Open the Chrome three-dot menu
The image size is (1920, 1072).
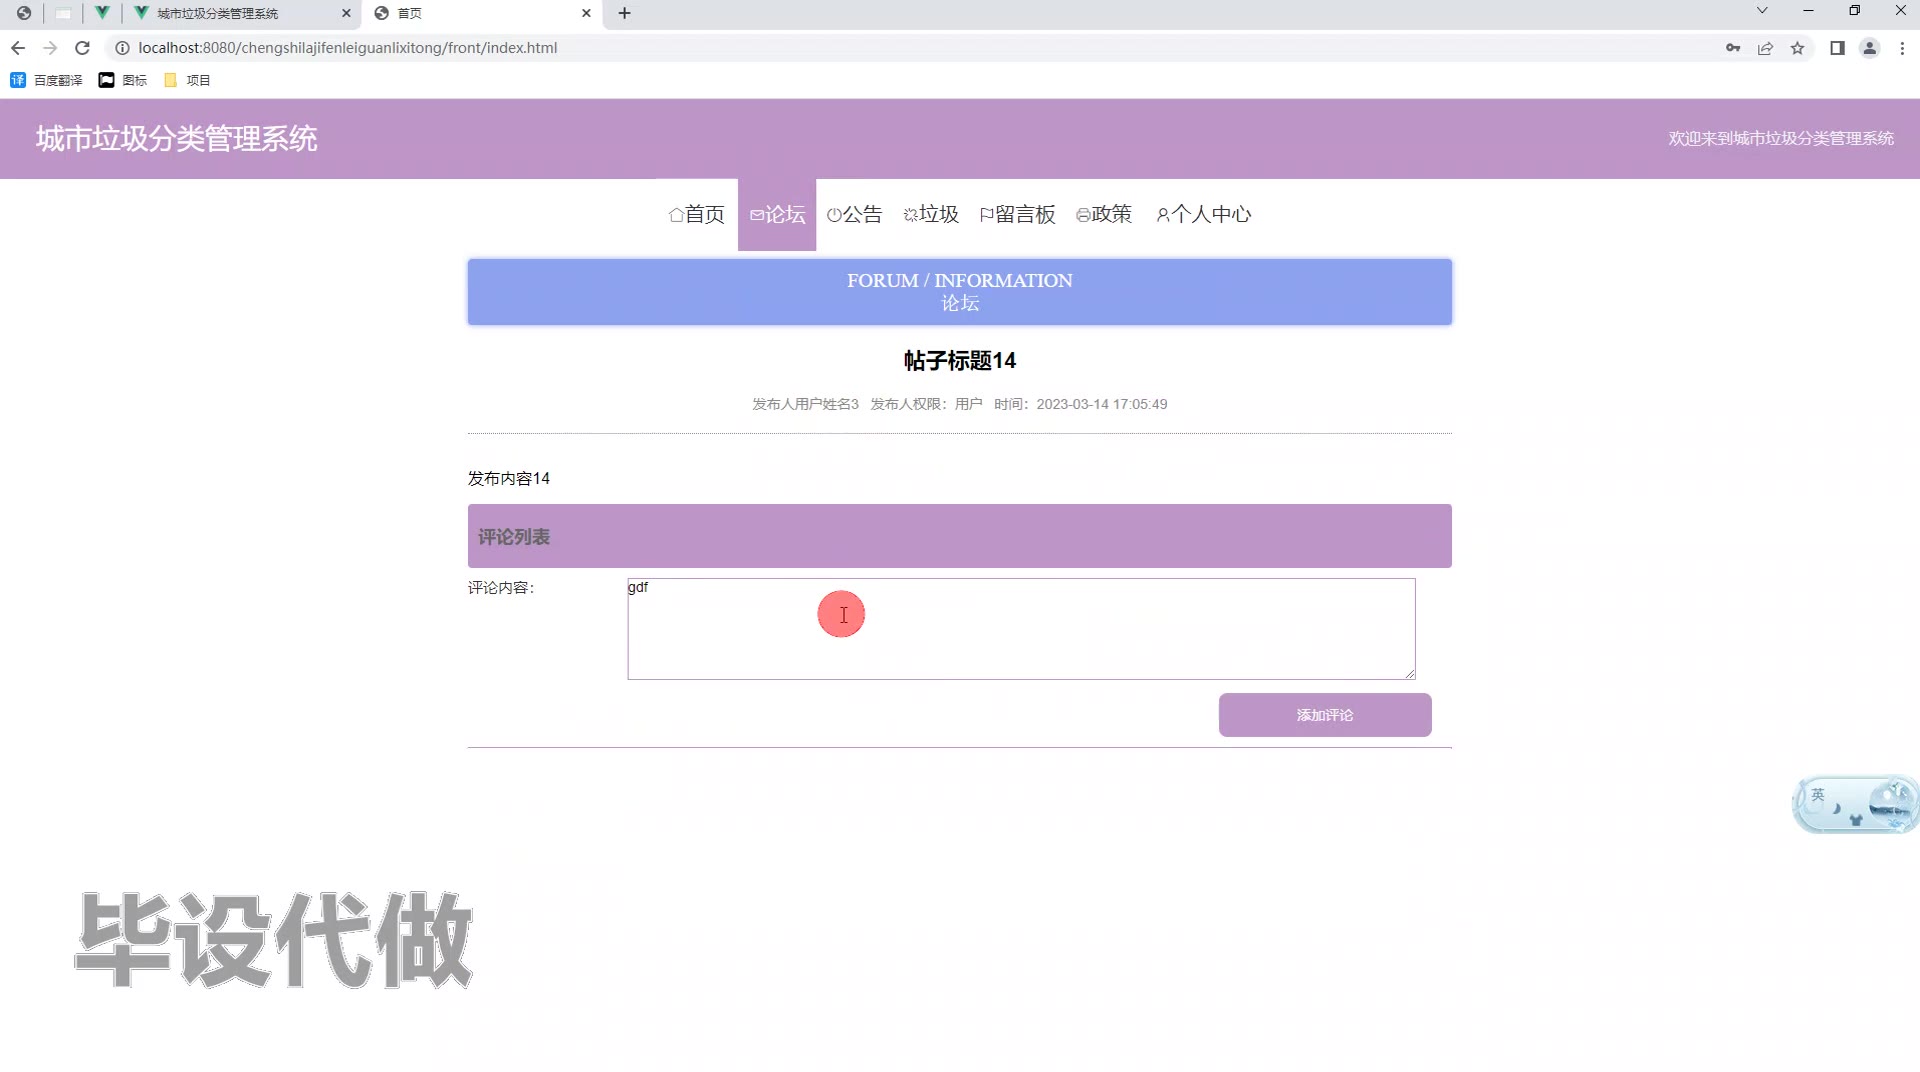pyautogui.click(x=1902, y=48)
